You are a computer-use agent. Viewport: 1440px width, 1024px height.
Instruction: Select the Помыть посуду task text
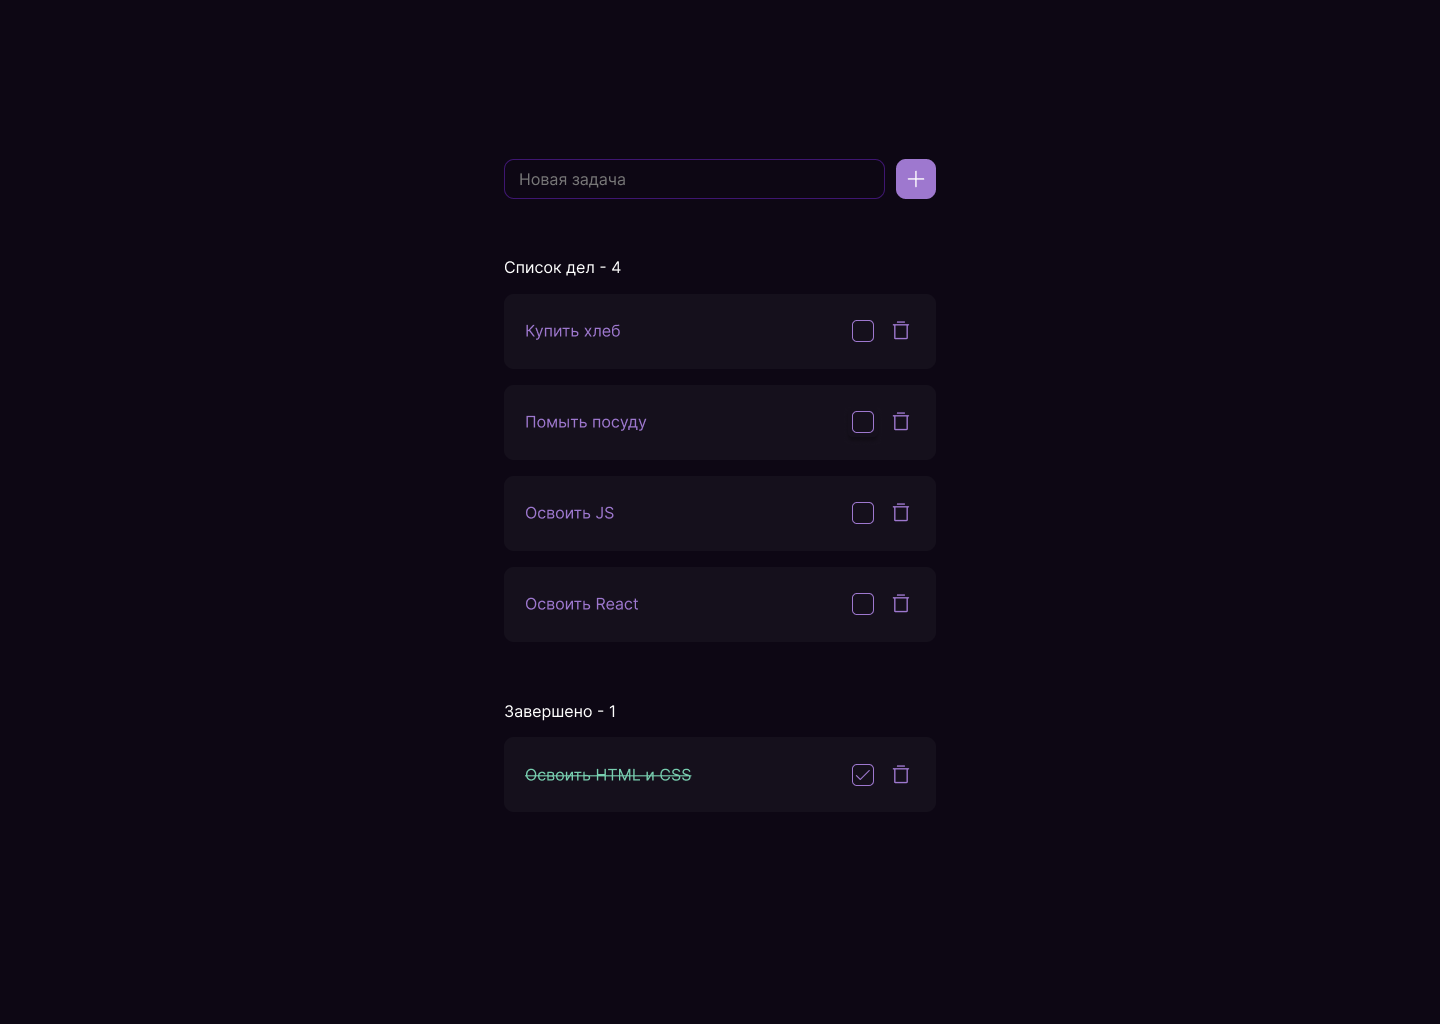pos(586,422)
